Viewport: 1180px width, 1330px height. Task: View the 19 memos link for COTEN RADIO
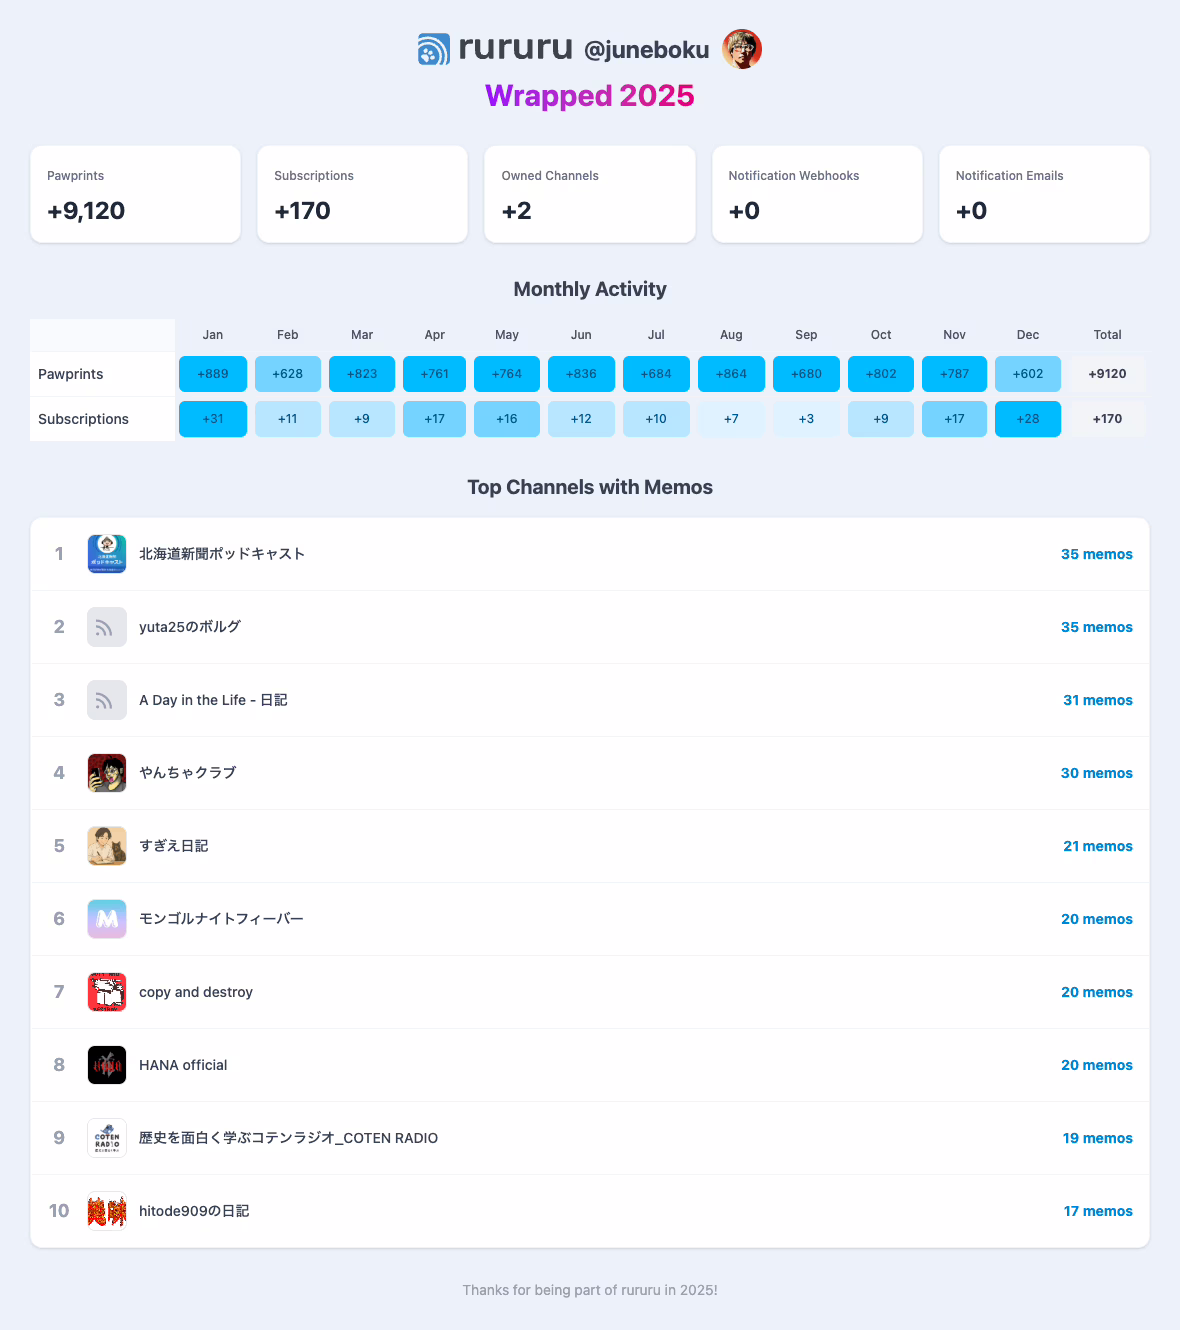pos(1097,1138)
